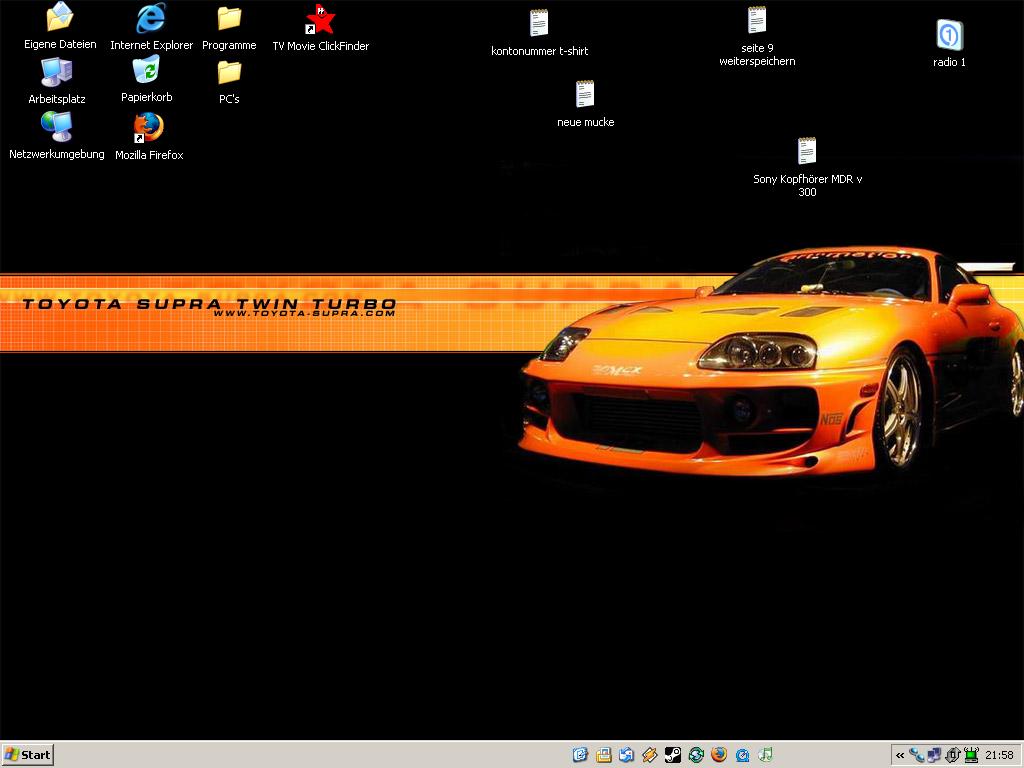Launch Winamp from the quick launch bar
Image resolution: width=1024 pixels, height=768 pixels.
[x=650, y=755]
